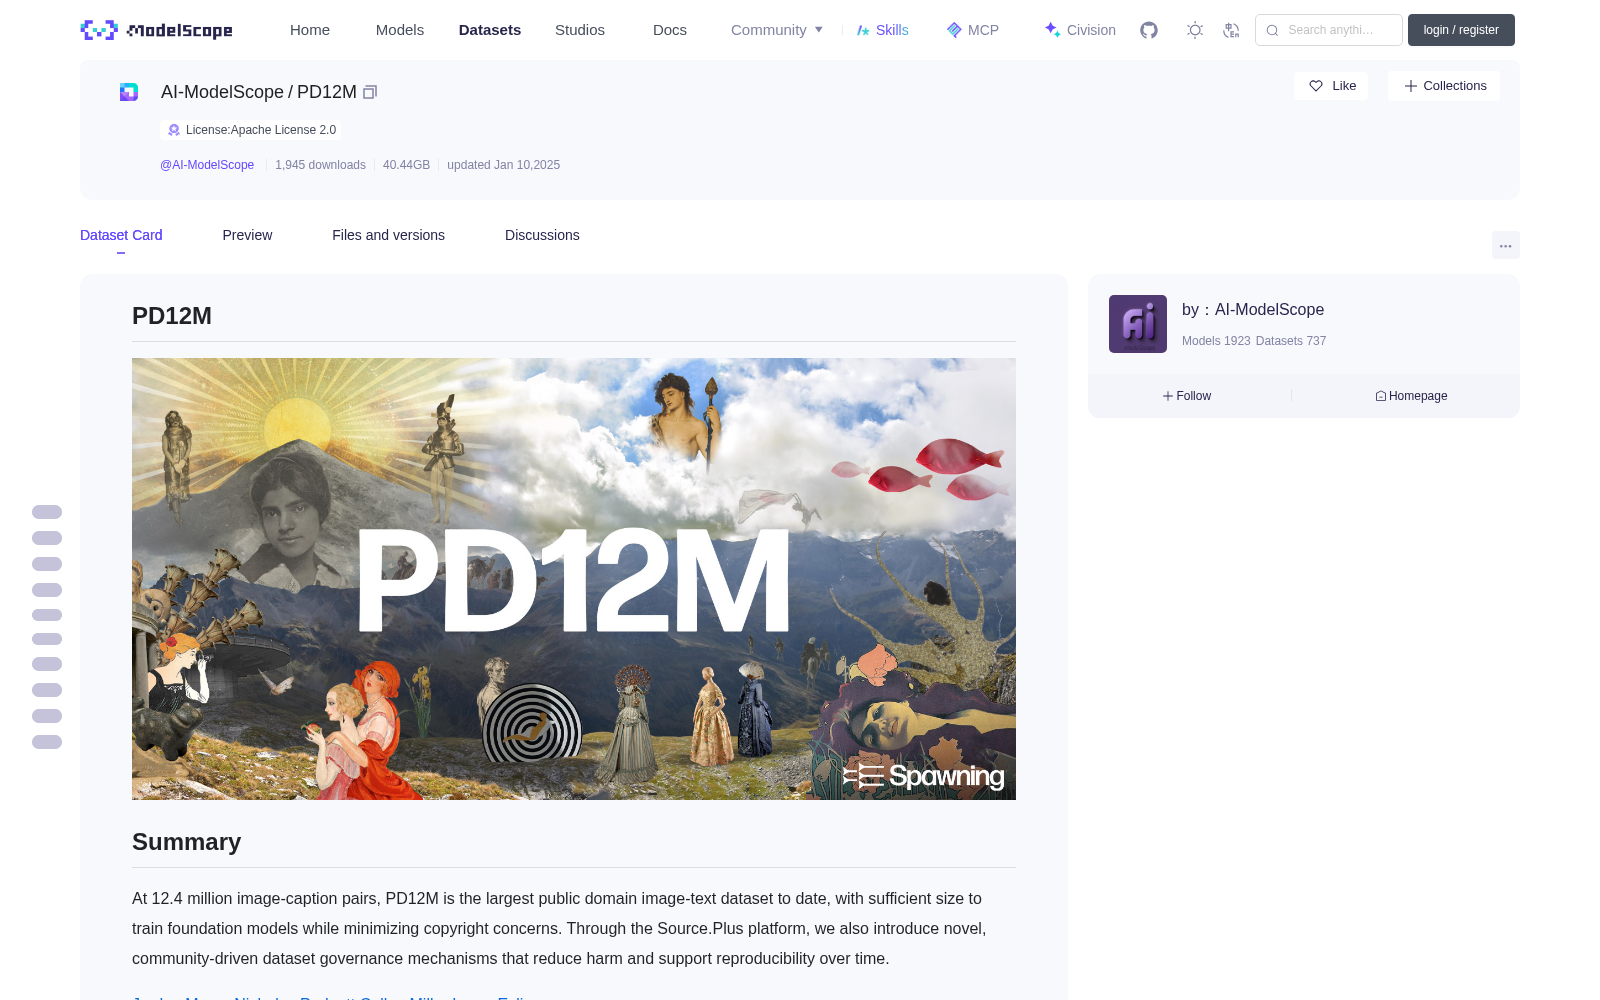Click the dataset icon beside AI-ModelScope / PD12M
Viewport: 1600px width, 1000px height.
coord(129,92)
